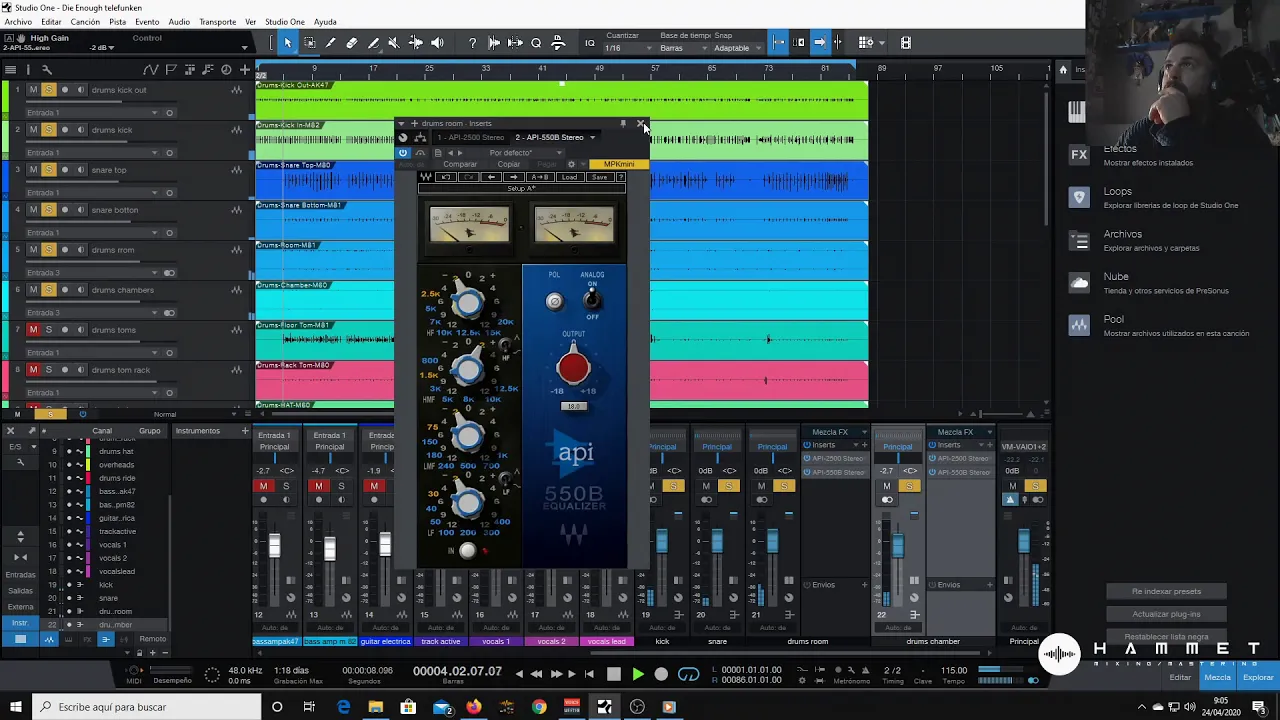The width and height of the screenshot is (1280, 720).
Task: Select the Paint brush tool
Action: click(373, 43)
